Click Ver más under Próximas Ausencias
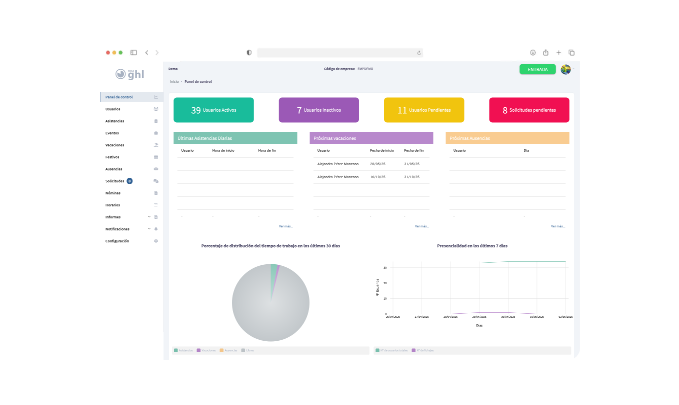This screenshot has width=679, height=405. pyautogui.click(x=557, y=226)
